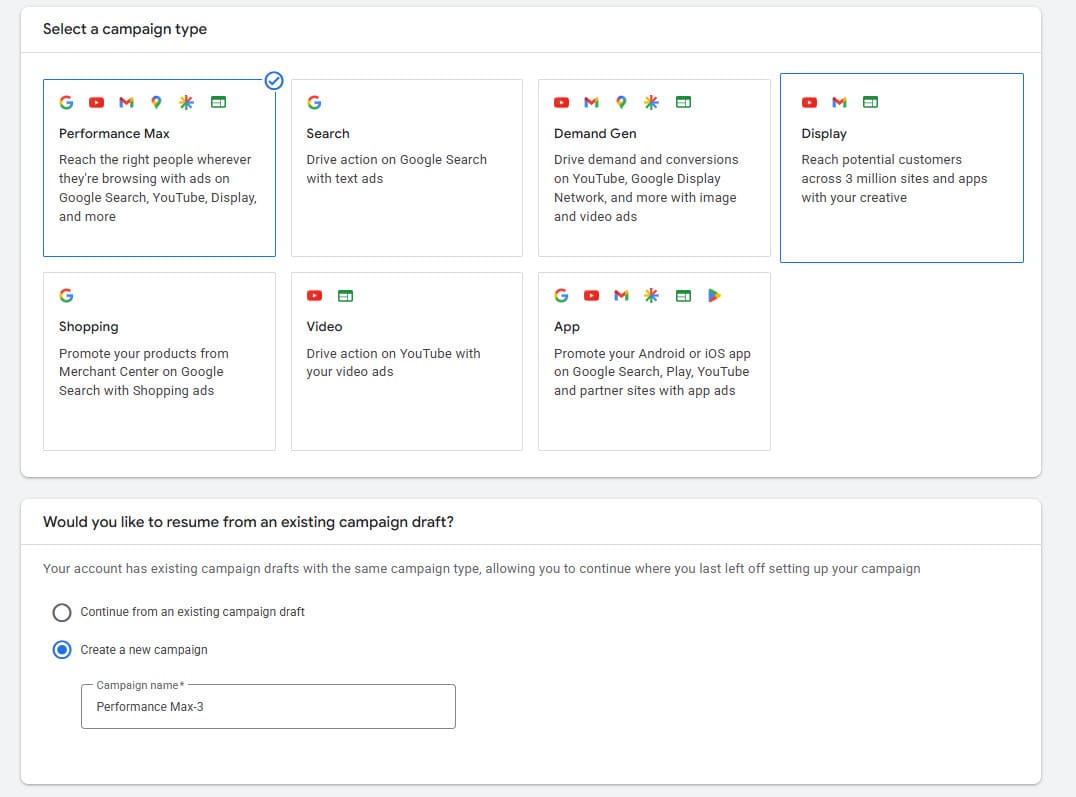Click Discover asterisk icon in App card
1076x797 pixels.
[651, 295]
